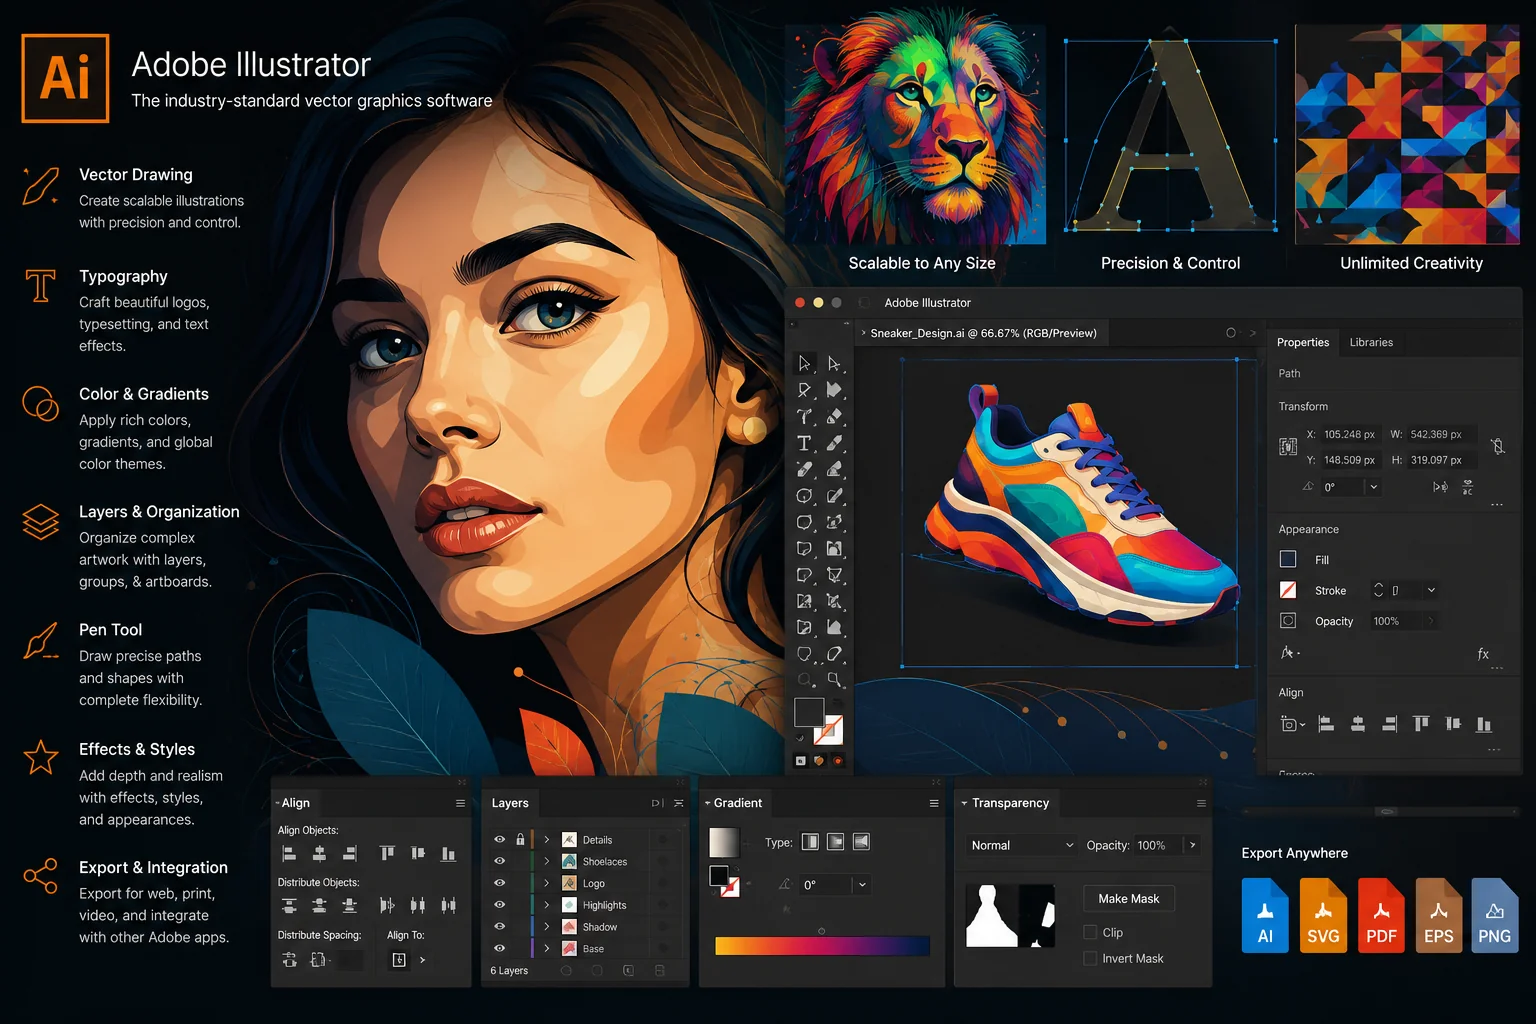
Task: Click the toolbar stroke none box
Action: click(828, 731)
